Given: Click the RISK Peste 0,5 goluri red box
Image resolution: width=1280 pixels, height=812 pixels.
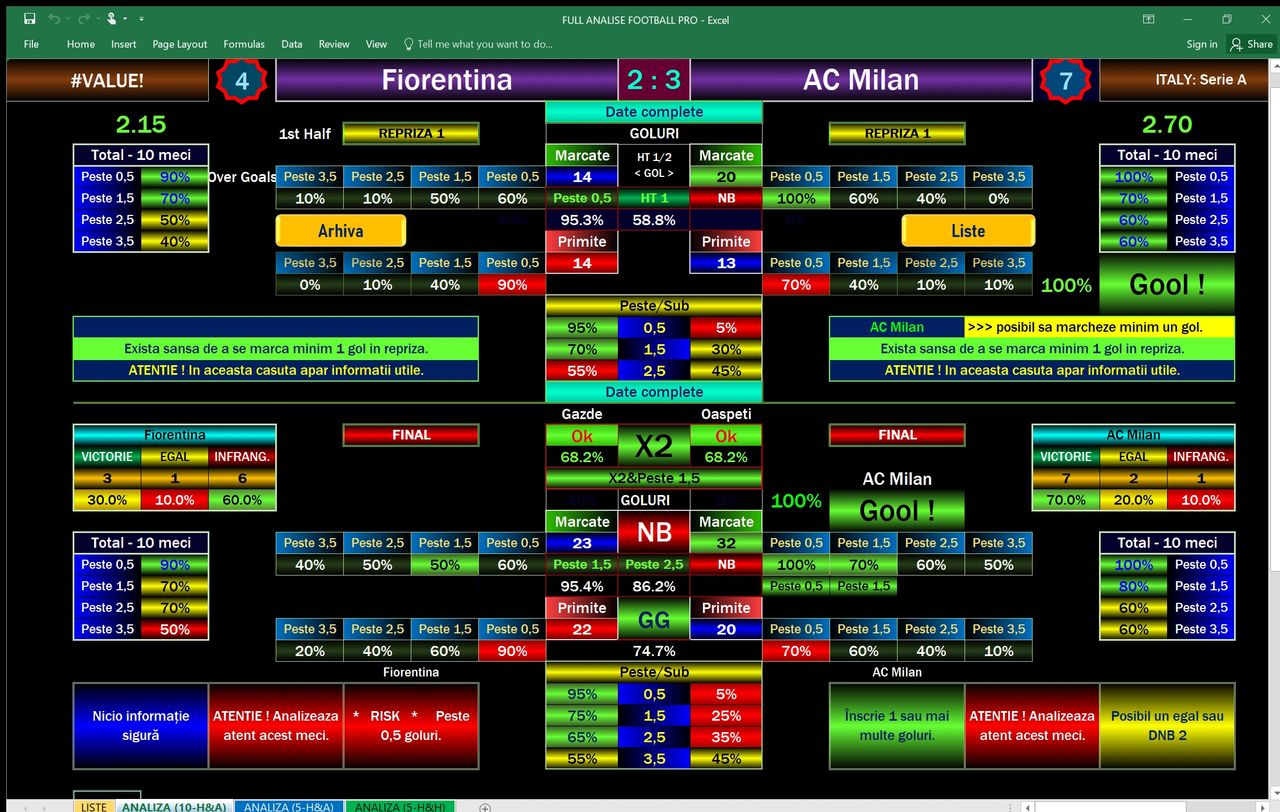Looking at the screenshot, I should pos(411,725).
